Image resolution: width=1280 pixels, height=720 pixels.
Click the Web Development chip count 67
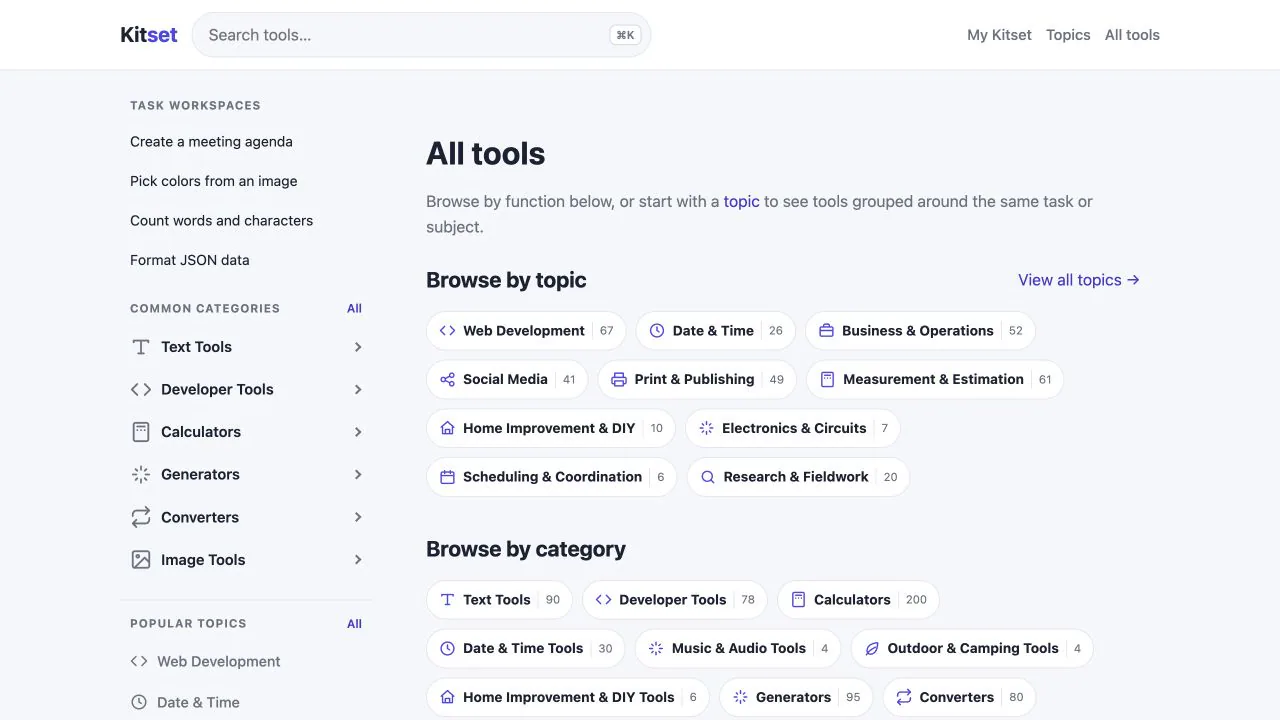pyautogui.click(x=606, y=331)
